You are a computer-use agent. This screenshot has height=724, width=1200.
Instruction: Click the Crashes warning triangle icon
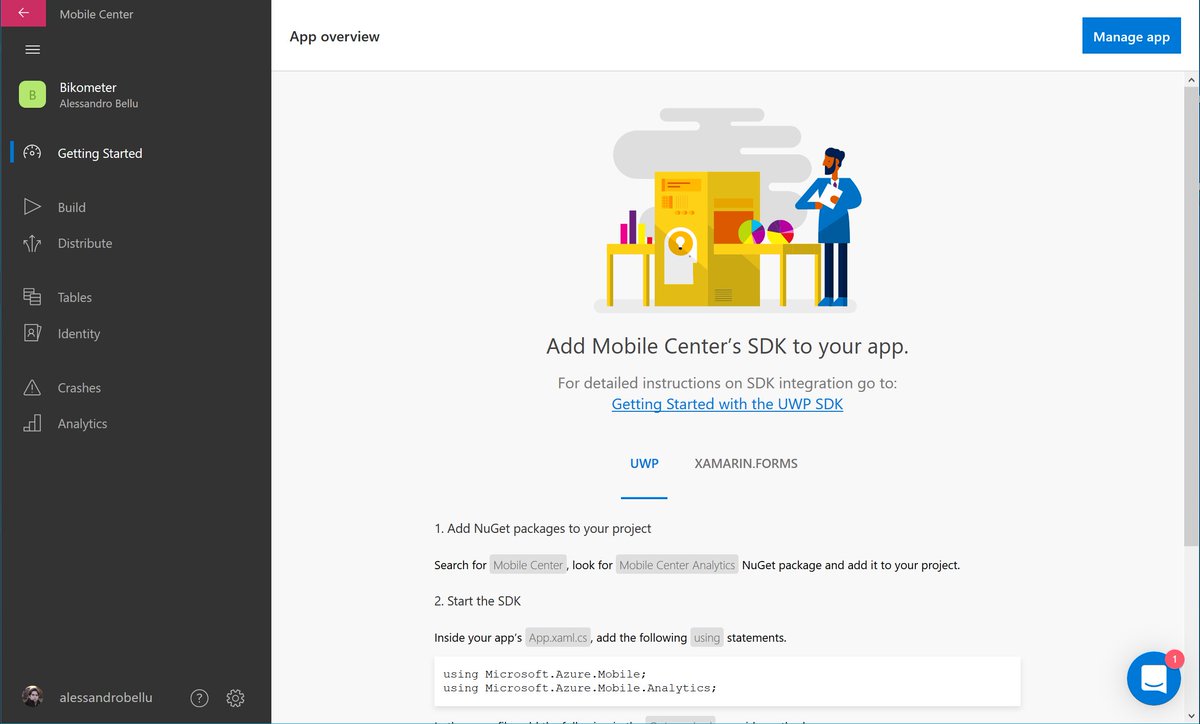click(x=32, y=387)
